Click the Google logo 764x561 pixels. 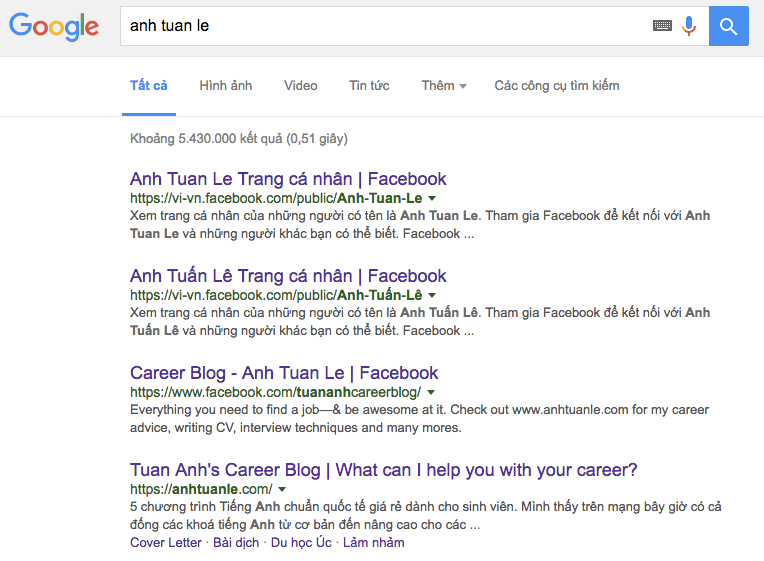(54, 26)
